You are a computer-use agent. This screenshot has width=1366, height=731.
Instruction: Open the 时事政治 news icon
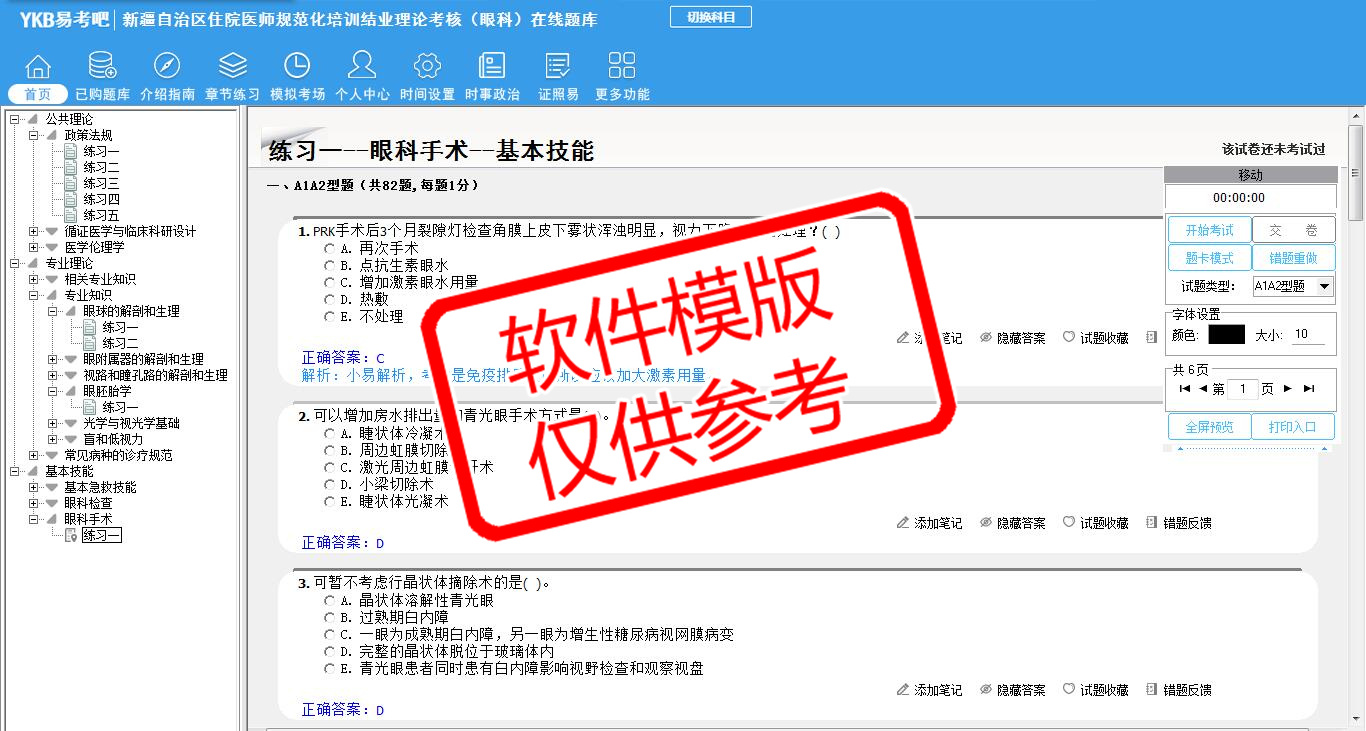point(492,66)
